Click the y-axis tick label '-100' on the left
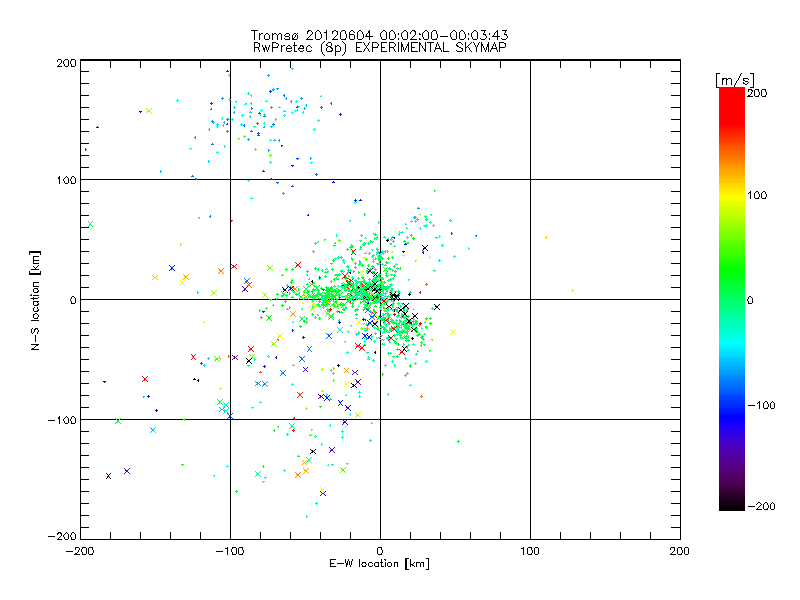The height and width of the screenshot is (600, 800). coord(62,420)
